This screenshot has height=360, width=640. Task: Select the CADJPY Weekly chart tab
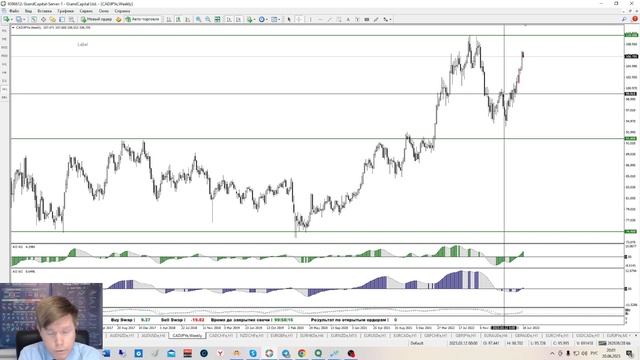tap(187, 335)
